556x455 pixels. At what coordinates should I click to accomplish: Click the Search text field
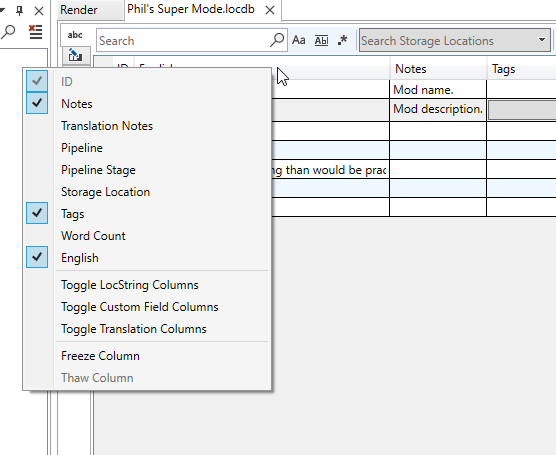(183, 40)
